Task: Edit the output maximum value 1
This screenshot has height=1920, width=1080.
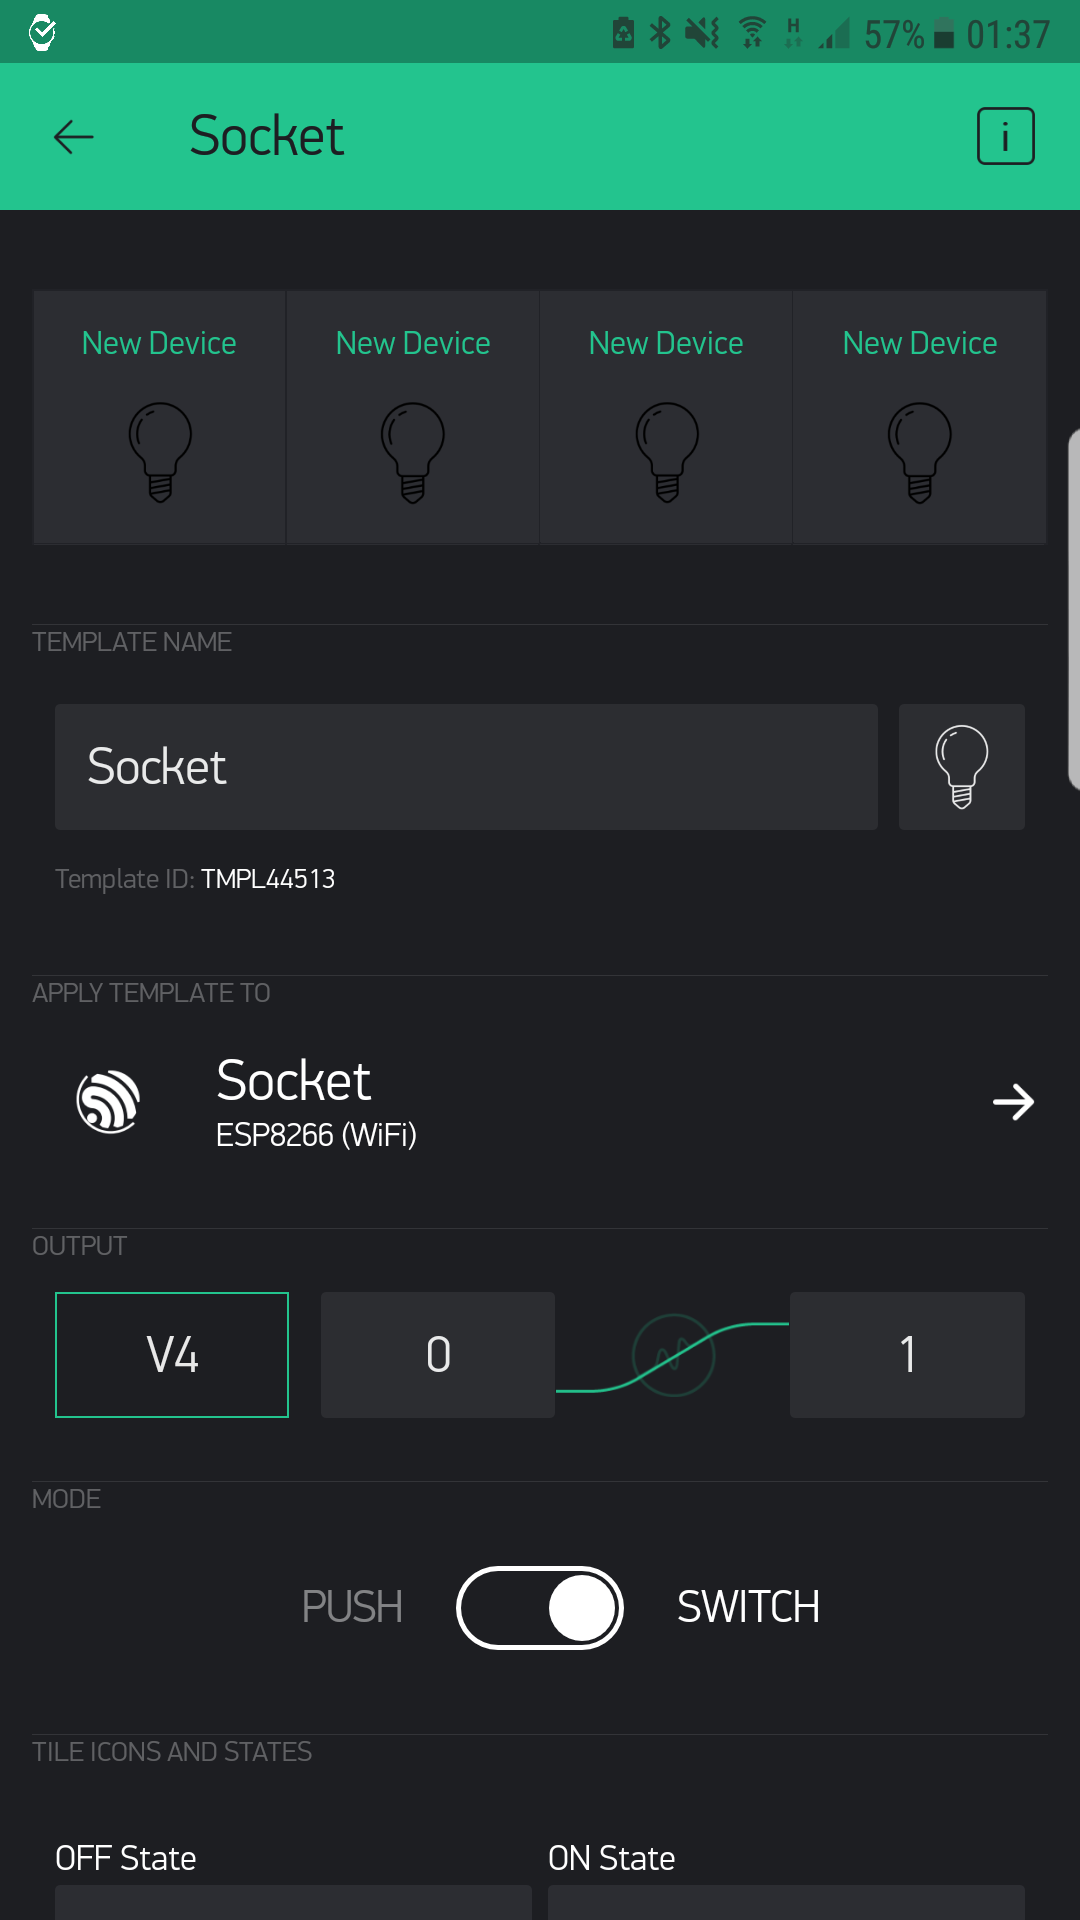Action: coord(907,1355)
